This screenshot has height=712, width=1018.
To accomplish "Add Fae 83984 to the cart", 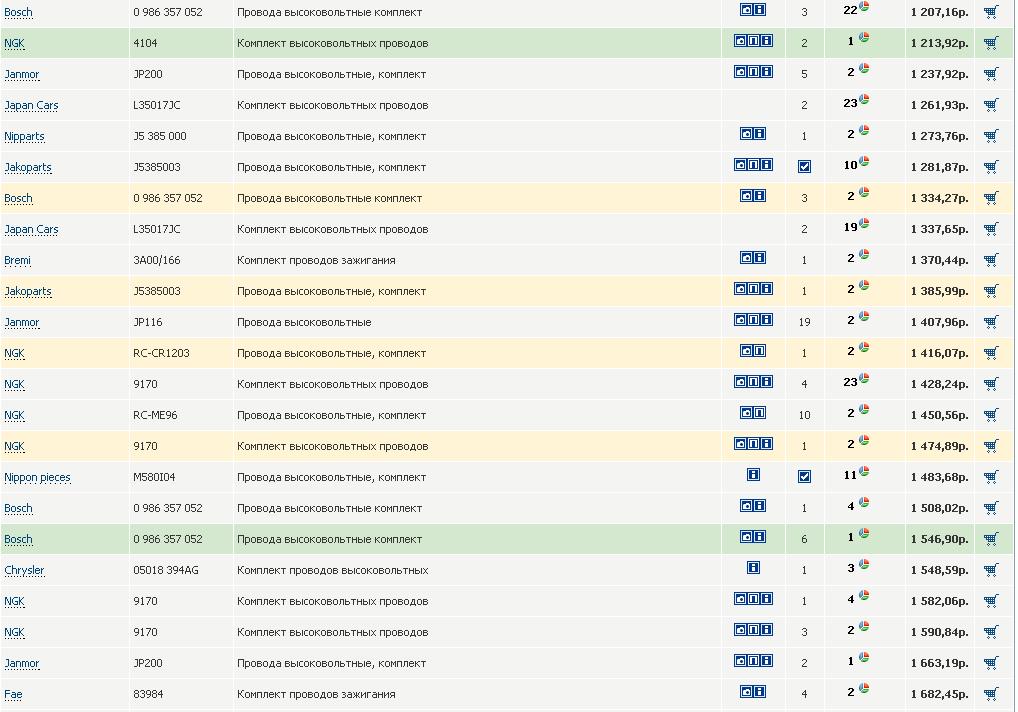I will click(991, 694).
